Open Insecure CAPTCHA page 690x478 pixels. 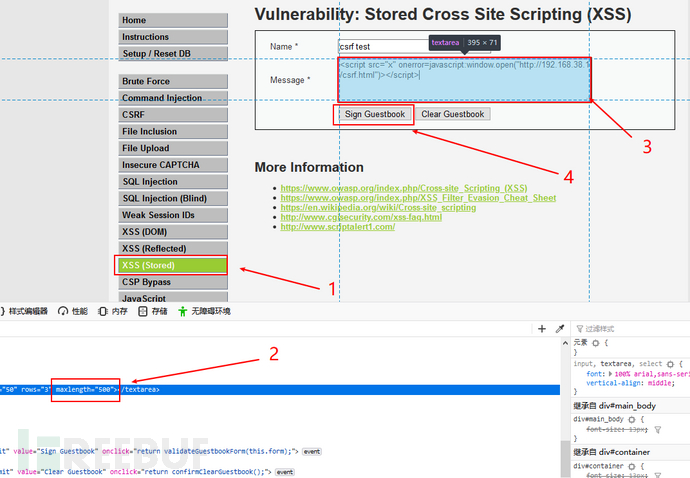coord(173,165)
